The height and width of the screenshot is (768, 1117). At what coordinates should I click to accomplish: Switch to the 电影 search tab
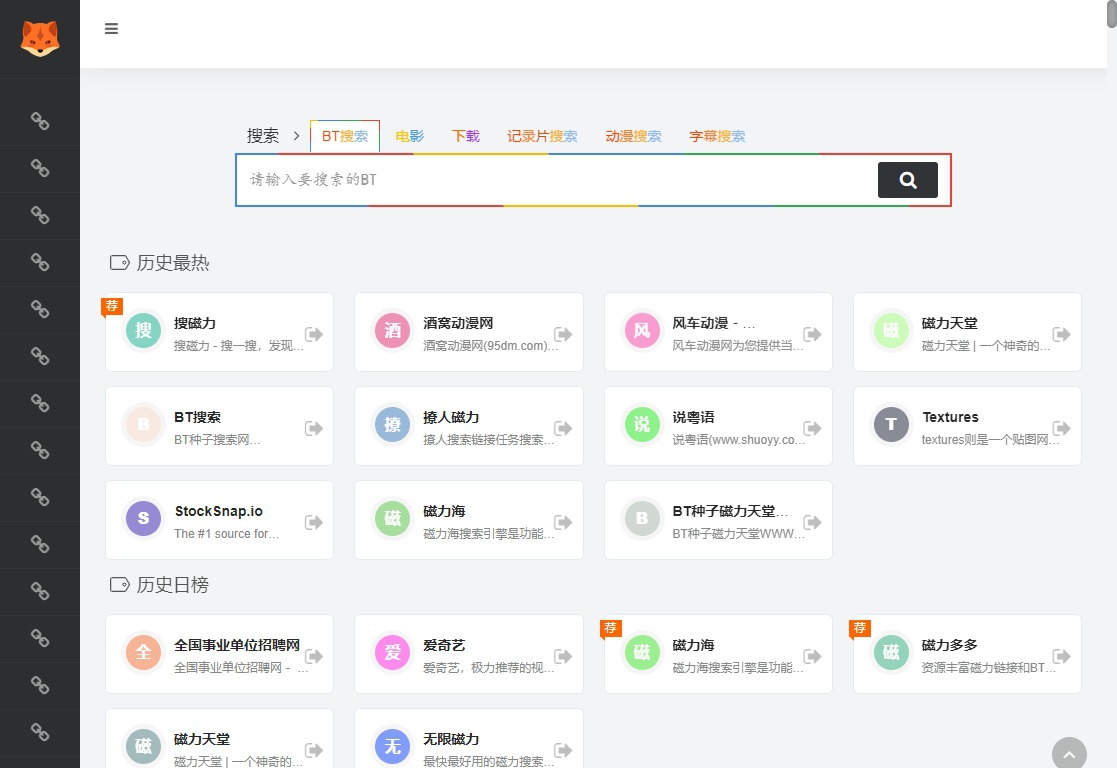pyautogui.click(x=410, y=136)
